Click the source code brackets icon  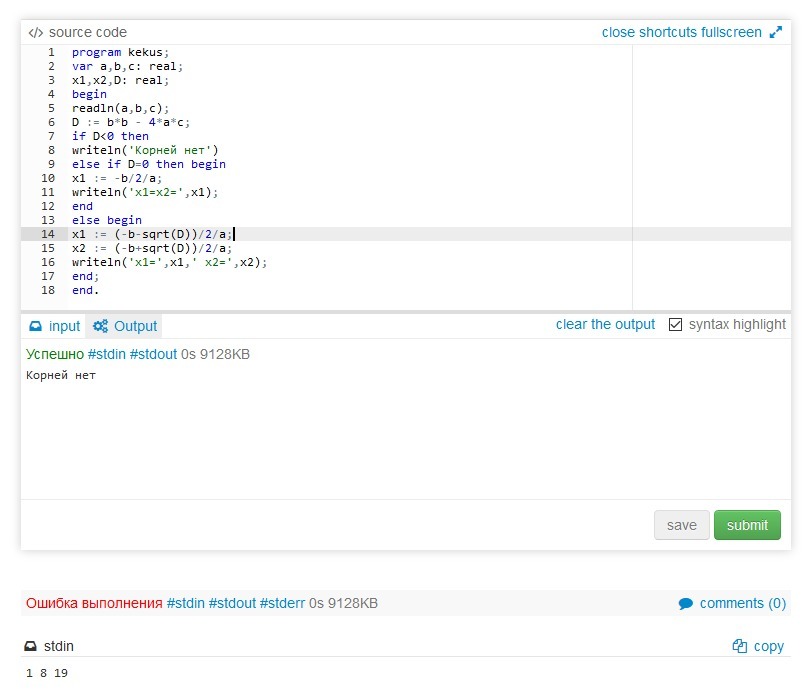pos(36,33)
